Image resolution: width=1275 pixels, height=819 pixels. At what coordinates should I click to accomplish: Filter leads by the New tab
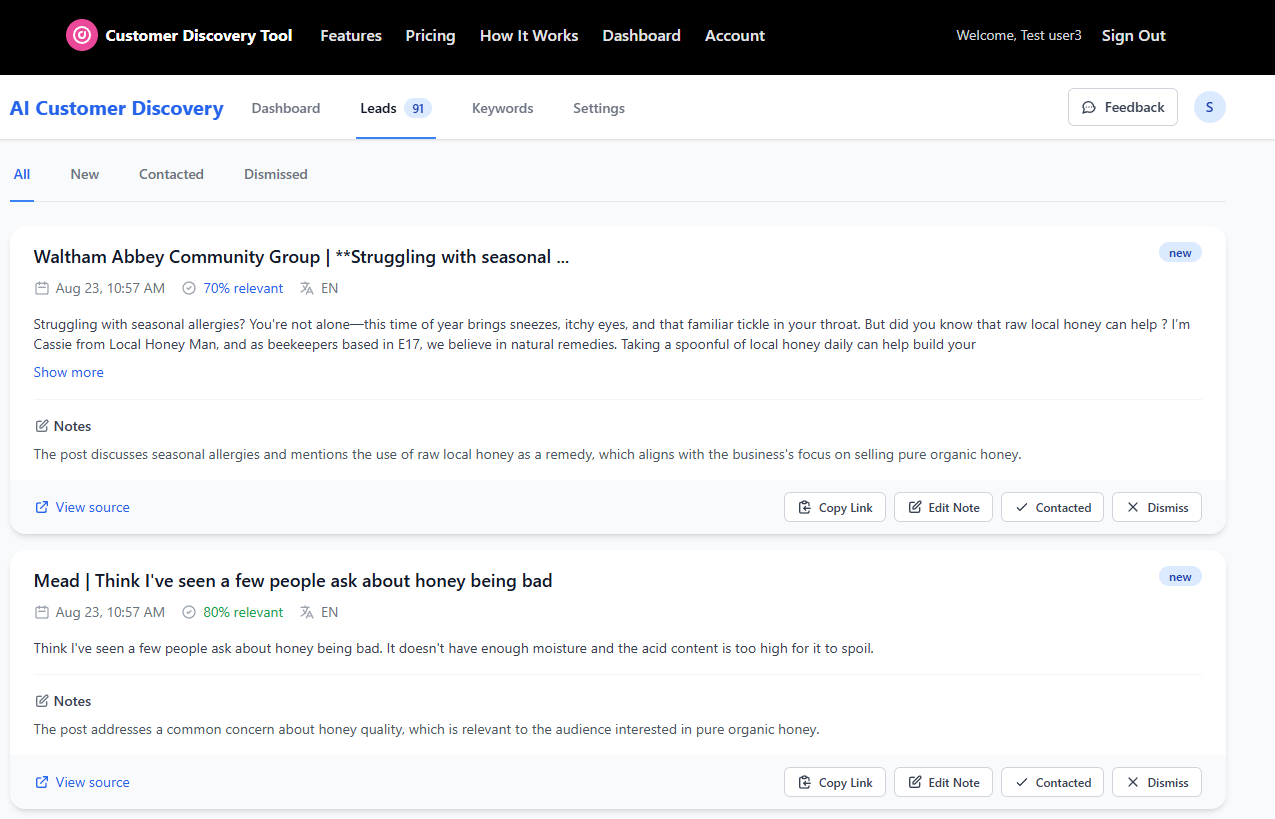pyautogui.click(x=85, y=174)
